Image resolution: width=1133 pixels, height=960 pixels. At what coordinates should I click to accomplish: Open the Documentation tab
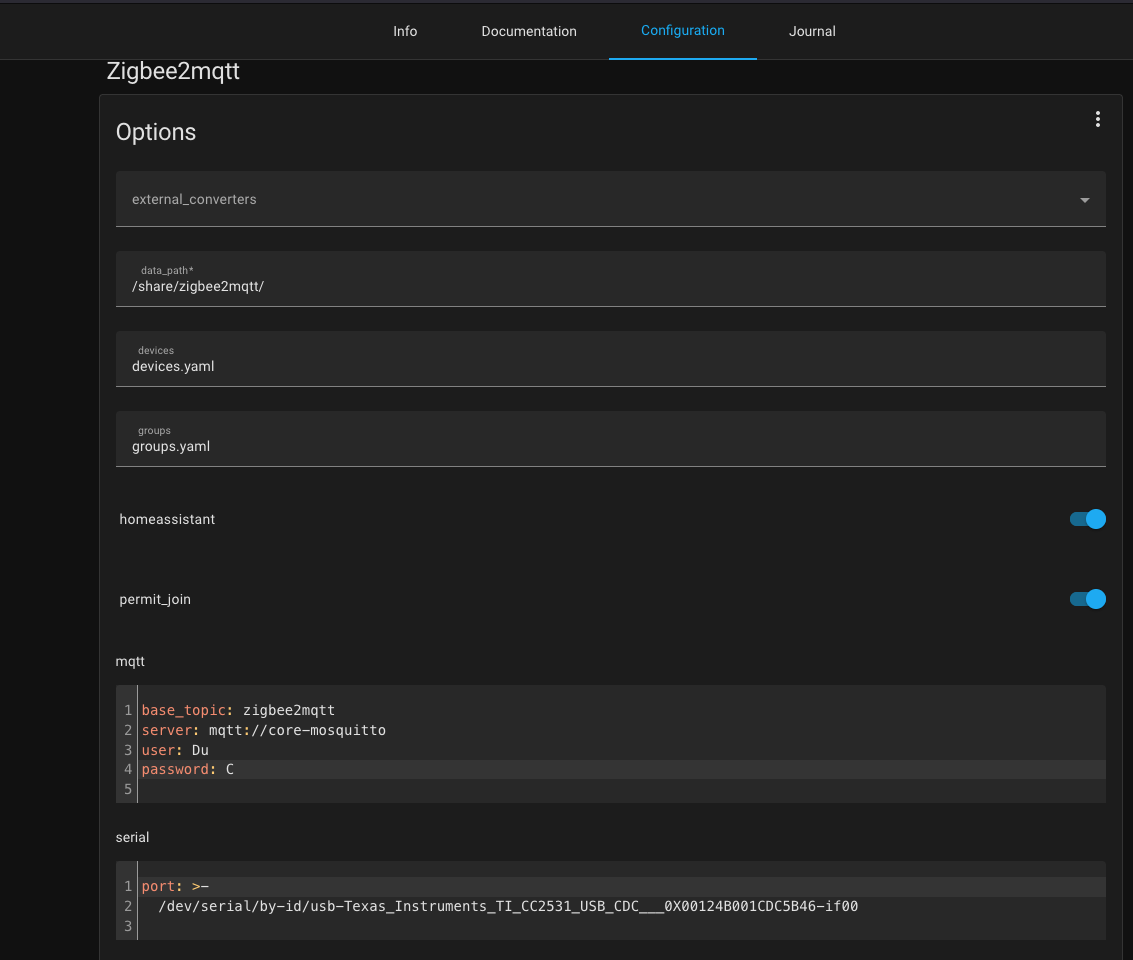coord(529,31)
